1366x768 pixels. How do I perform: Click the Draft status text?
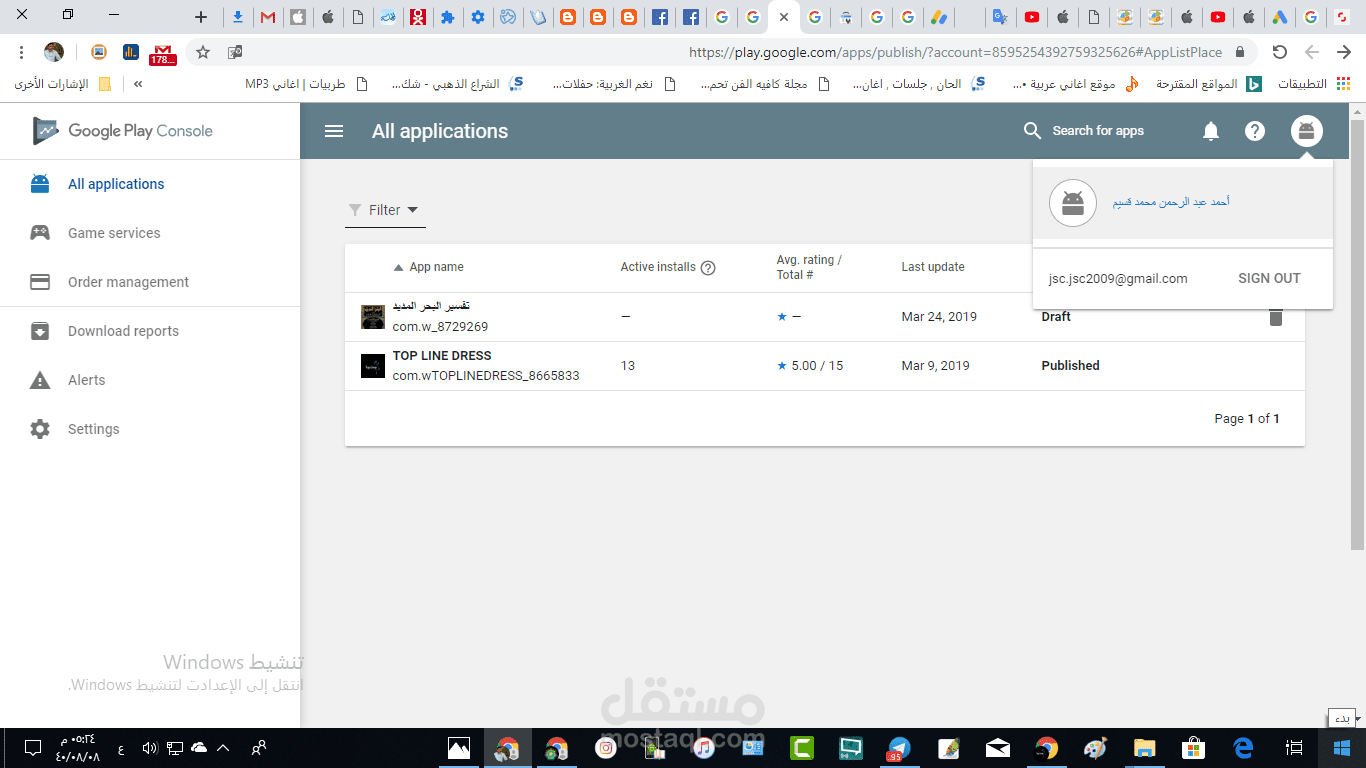pos(1056,317)
